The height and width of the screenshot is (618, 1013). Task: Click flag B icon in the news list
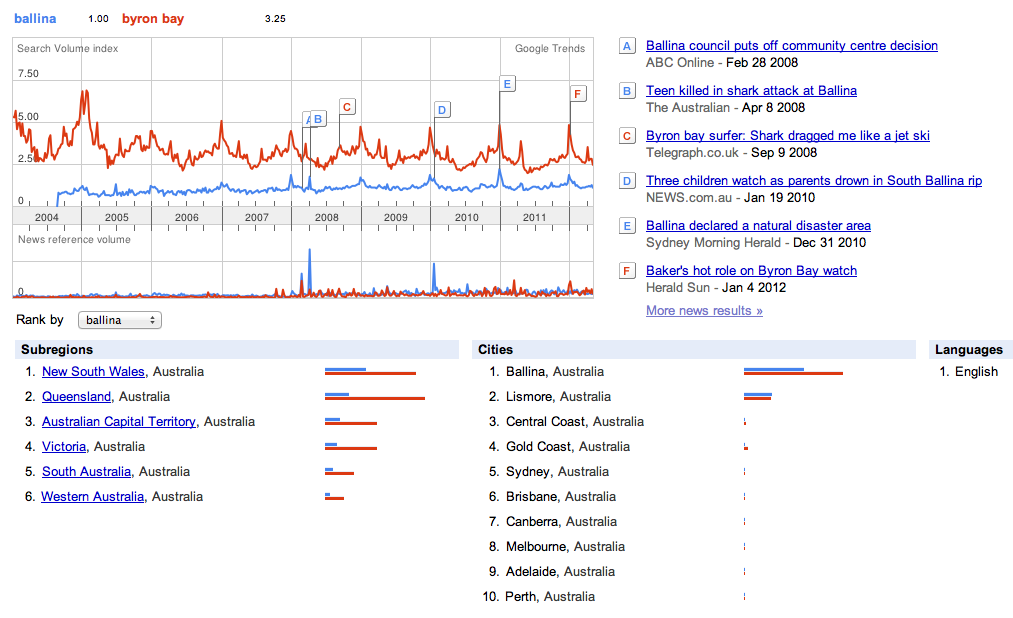[x=627, y=91]
